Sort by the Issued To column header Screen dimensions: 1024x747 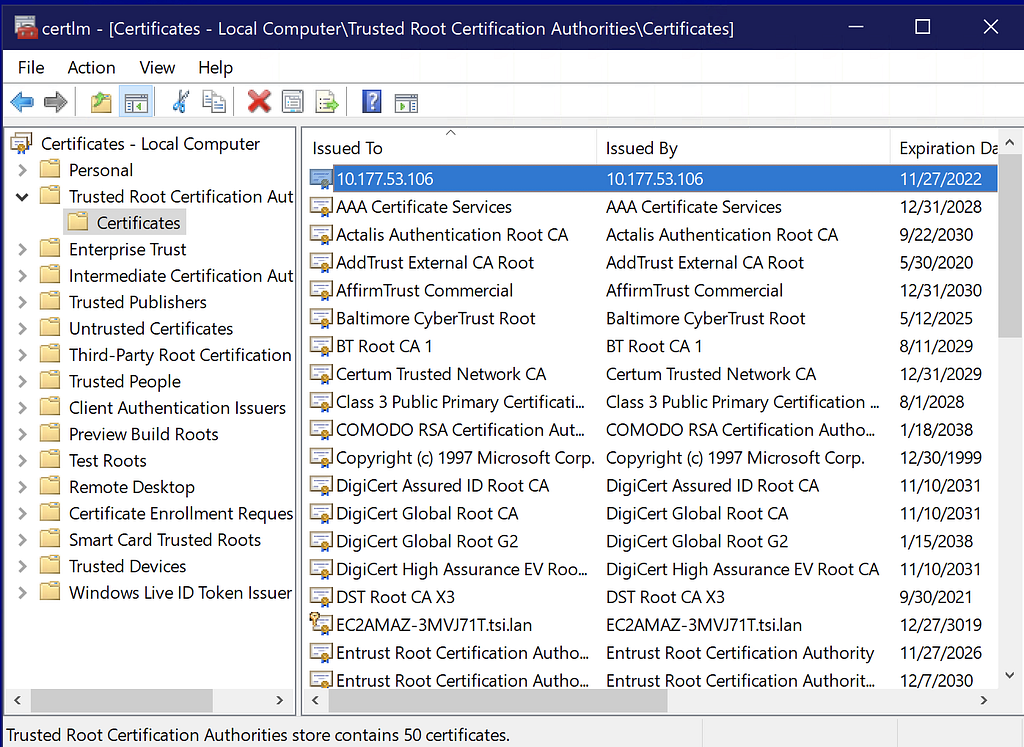pos(451,148)
